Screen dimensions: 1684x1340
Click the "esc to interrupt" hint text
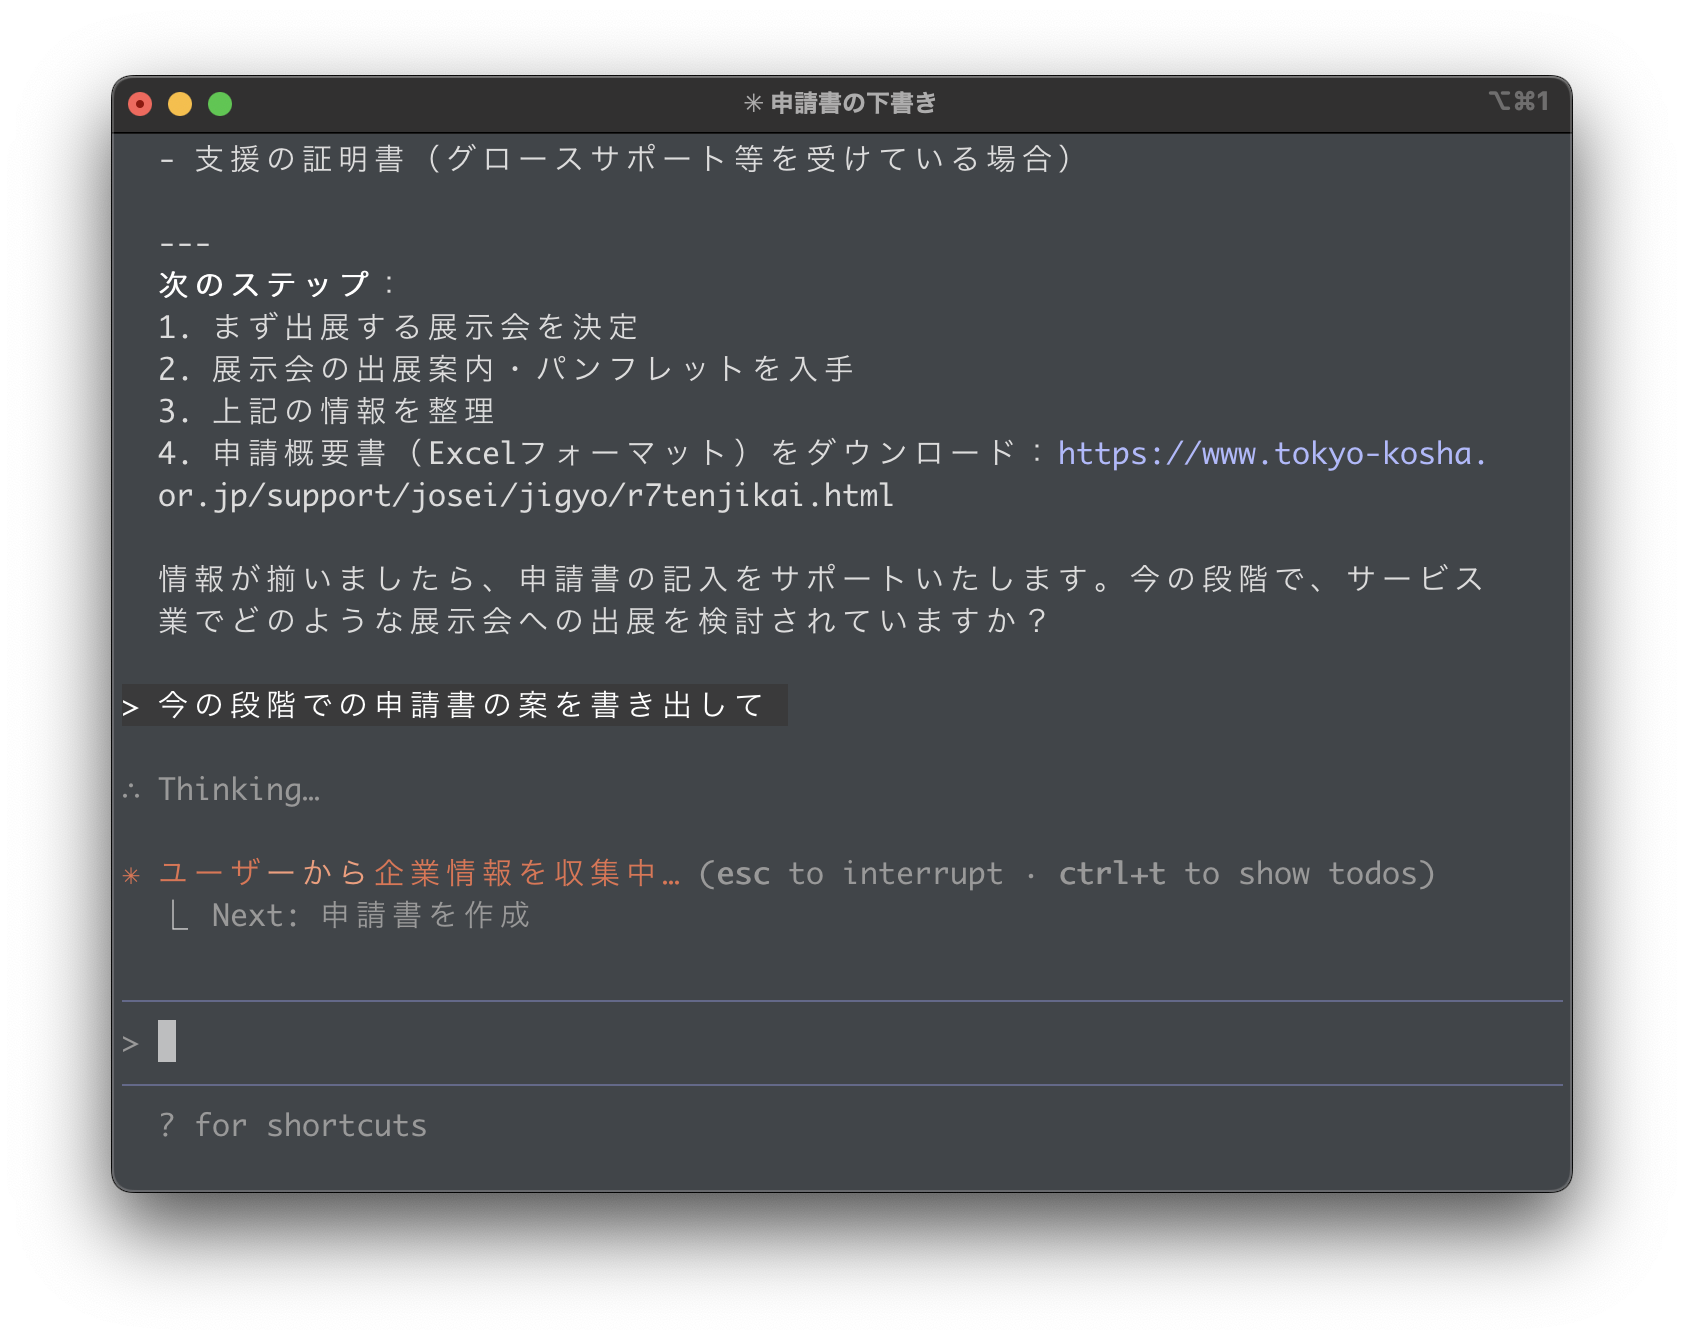coord(860,874)
